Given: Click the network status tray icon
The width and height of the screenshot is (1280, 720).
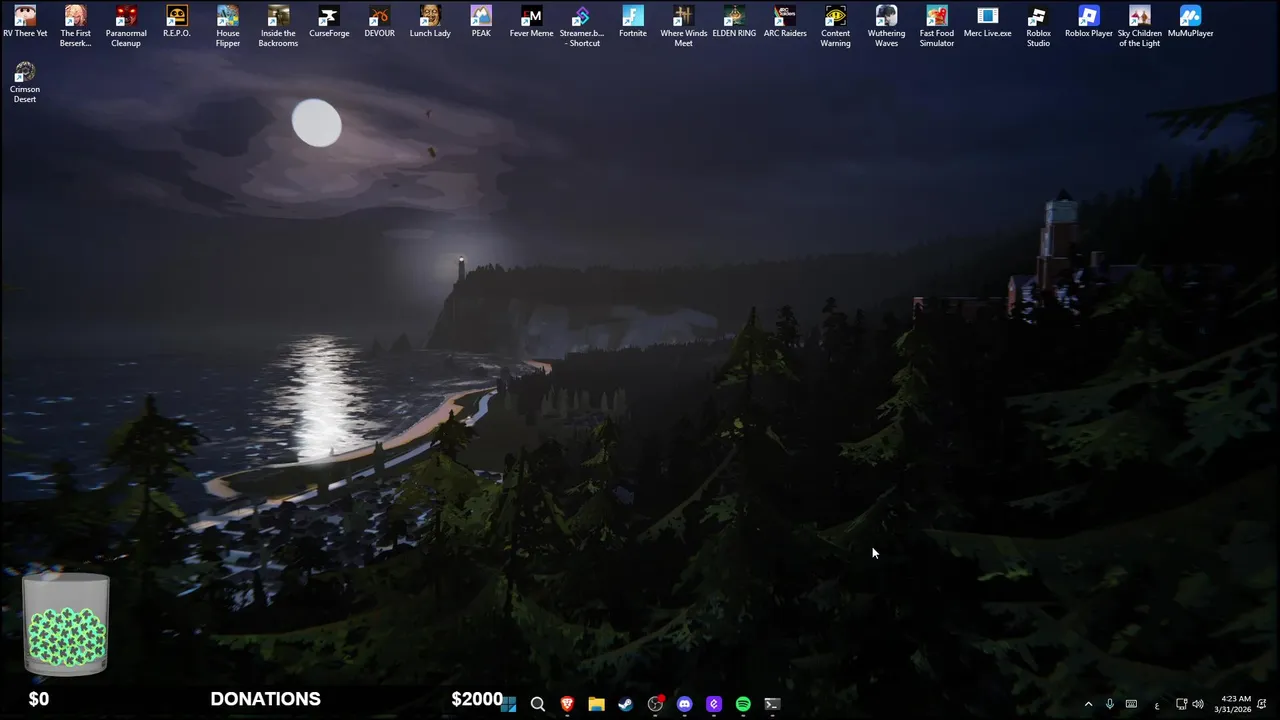Looking at the screenshot, I should click(x=1181, y=704).
